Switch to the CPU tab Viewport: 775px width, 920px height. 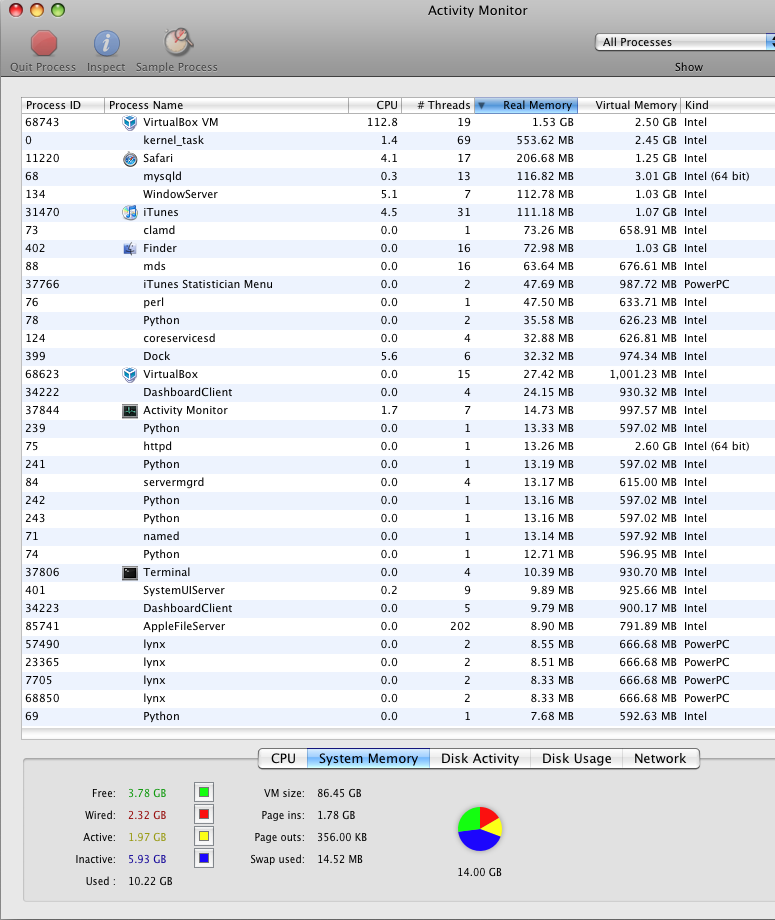pyautogui.click(x=283, y=758)
